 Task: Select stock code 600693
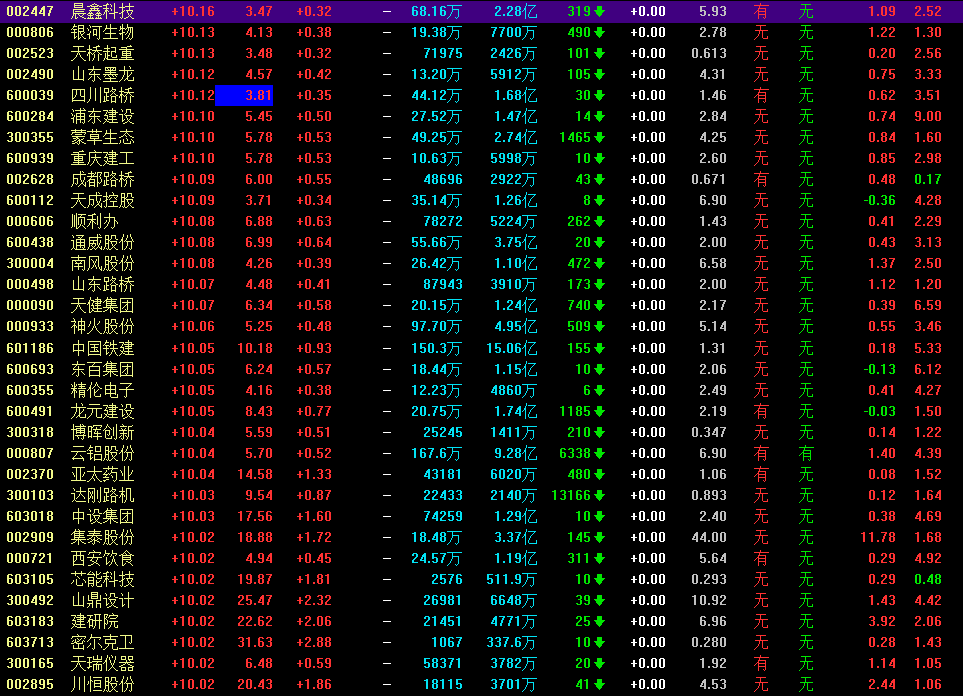pos(30,369)
